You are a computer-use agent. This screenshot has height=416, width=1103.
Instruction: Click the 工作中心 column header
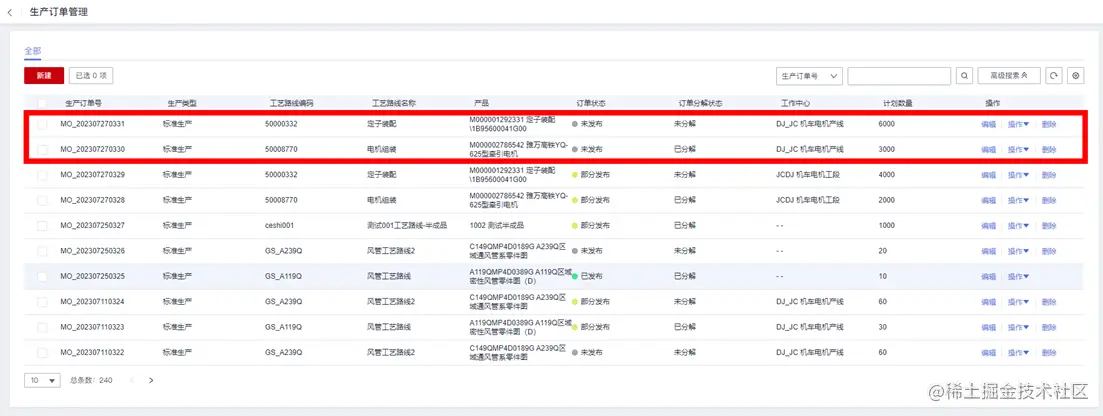click(x=795, y=103)
